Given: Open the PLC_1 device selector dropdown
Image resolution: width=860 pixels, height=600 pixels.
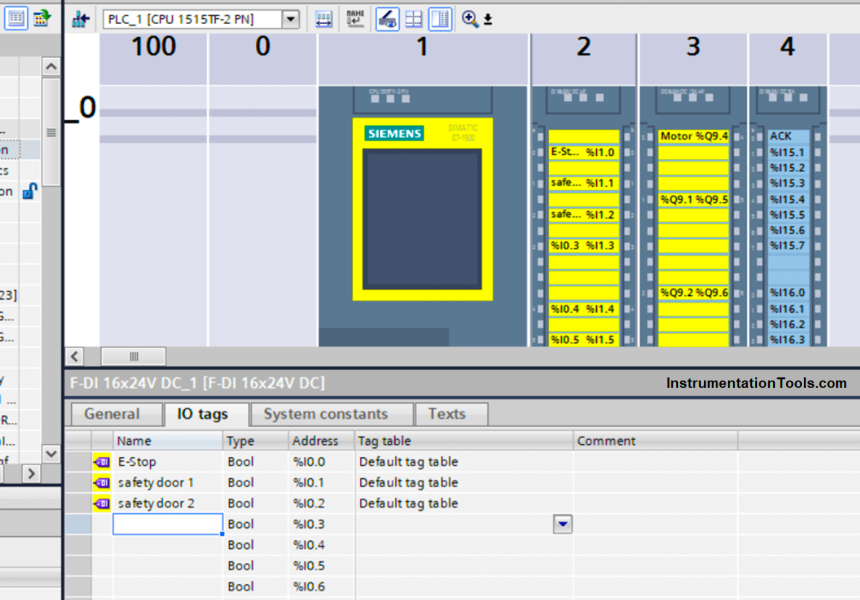Looking at the screenshot, I should (291, 19).
